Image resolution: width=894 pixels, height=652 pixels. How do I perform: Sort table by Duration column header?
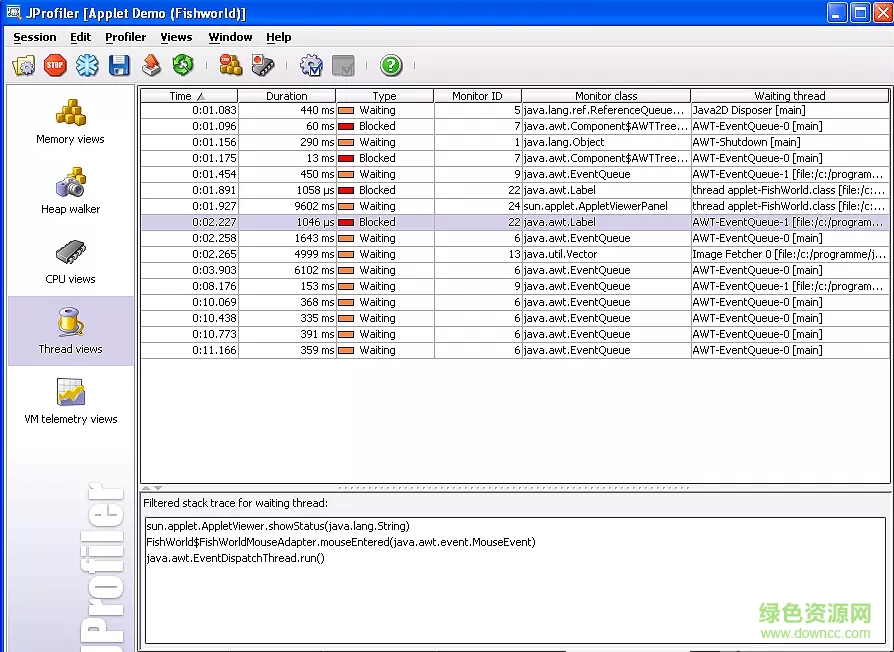[287, 96]
